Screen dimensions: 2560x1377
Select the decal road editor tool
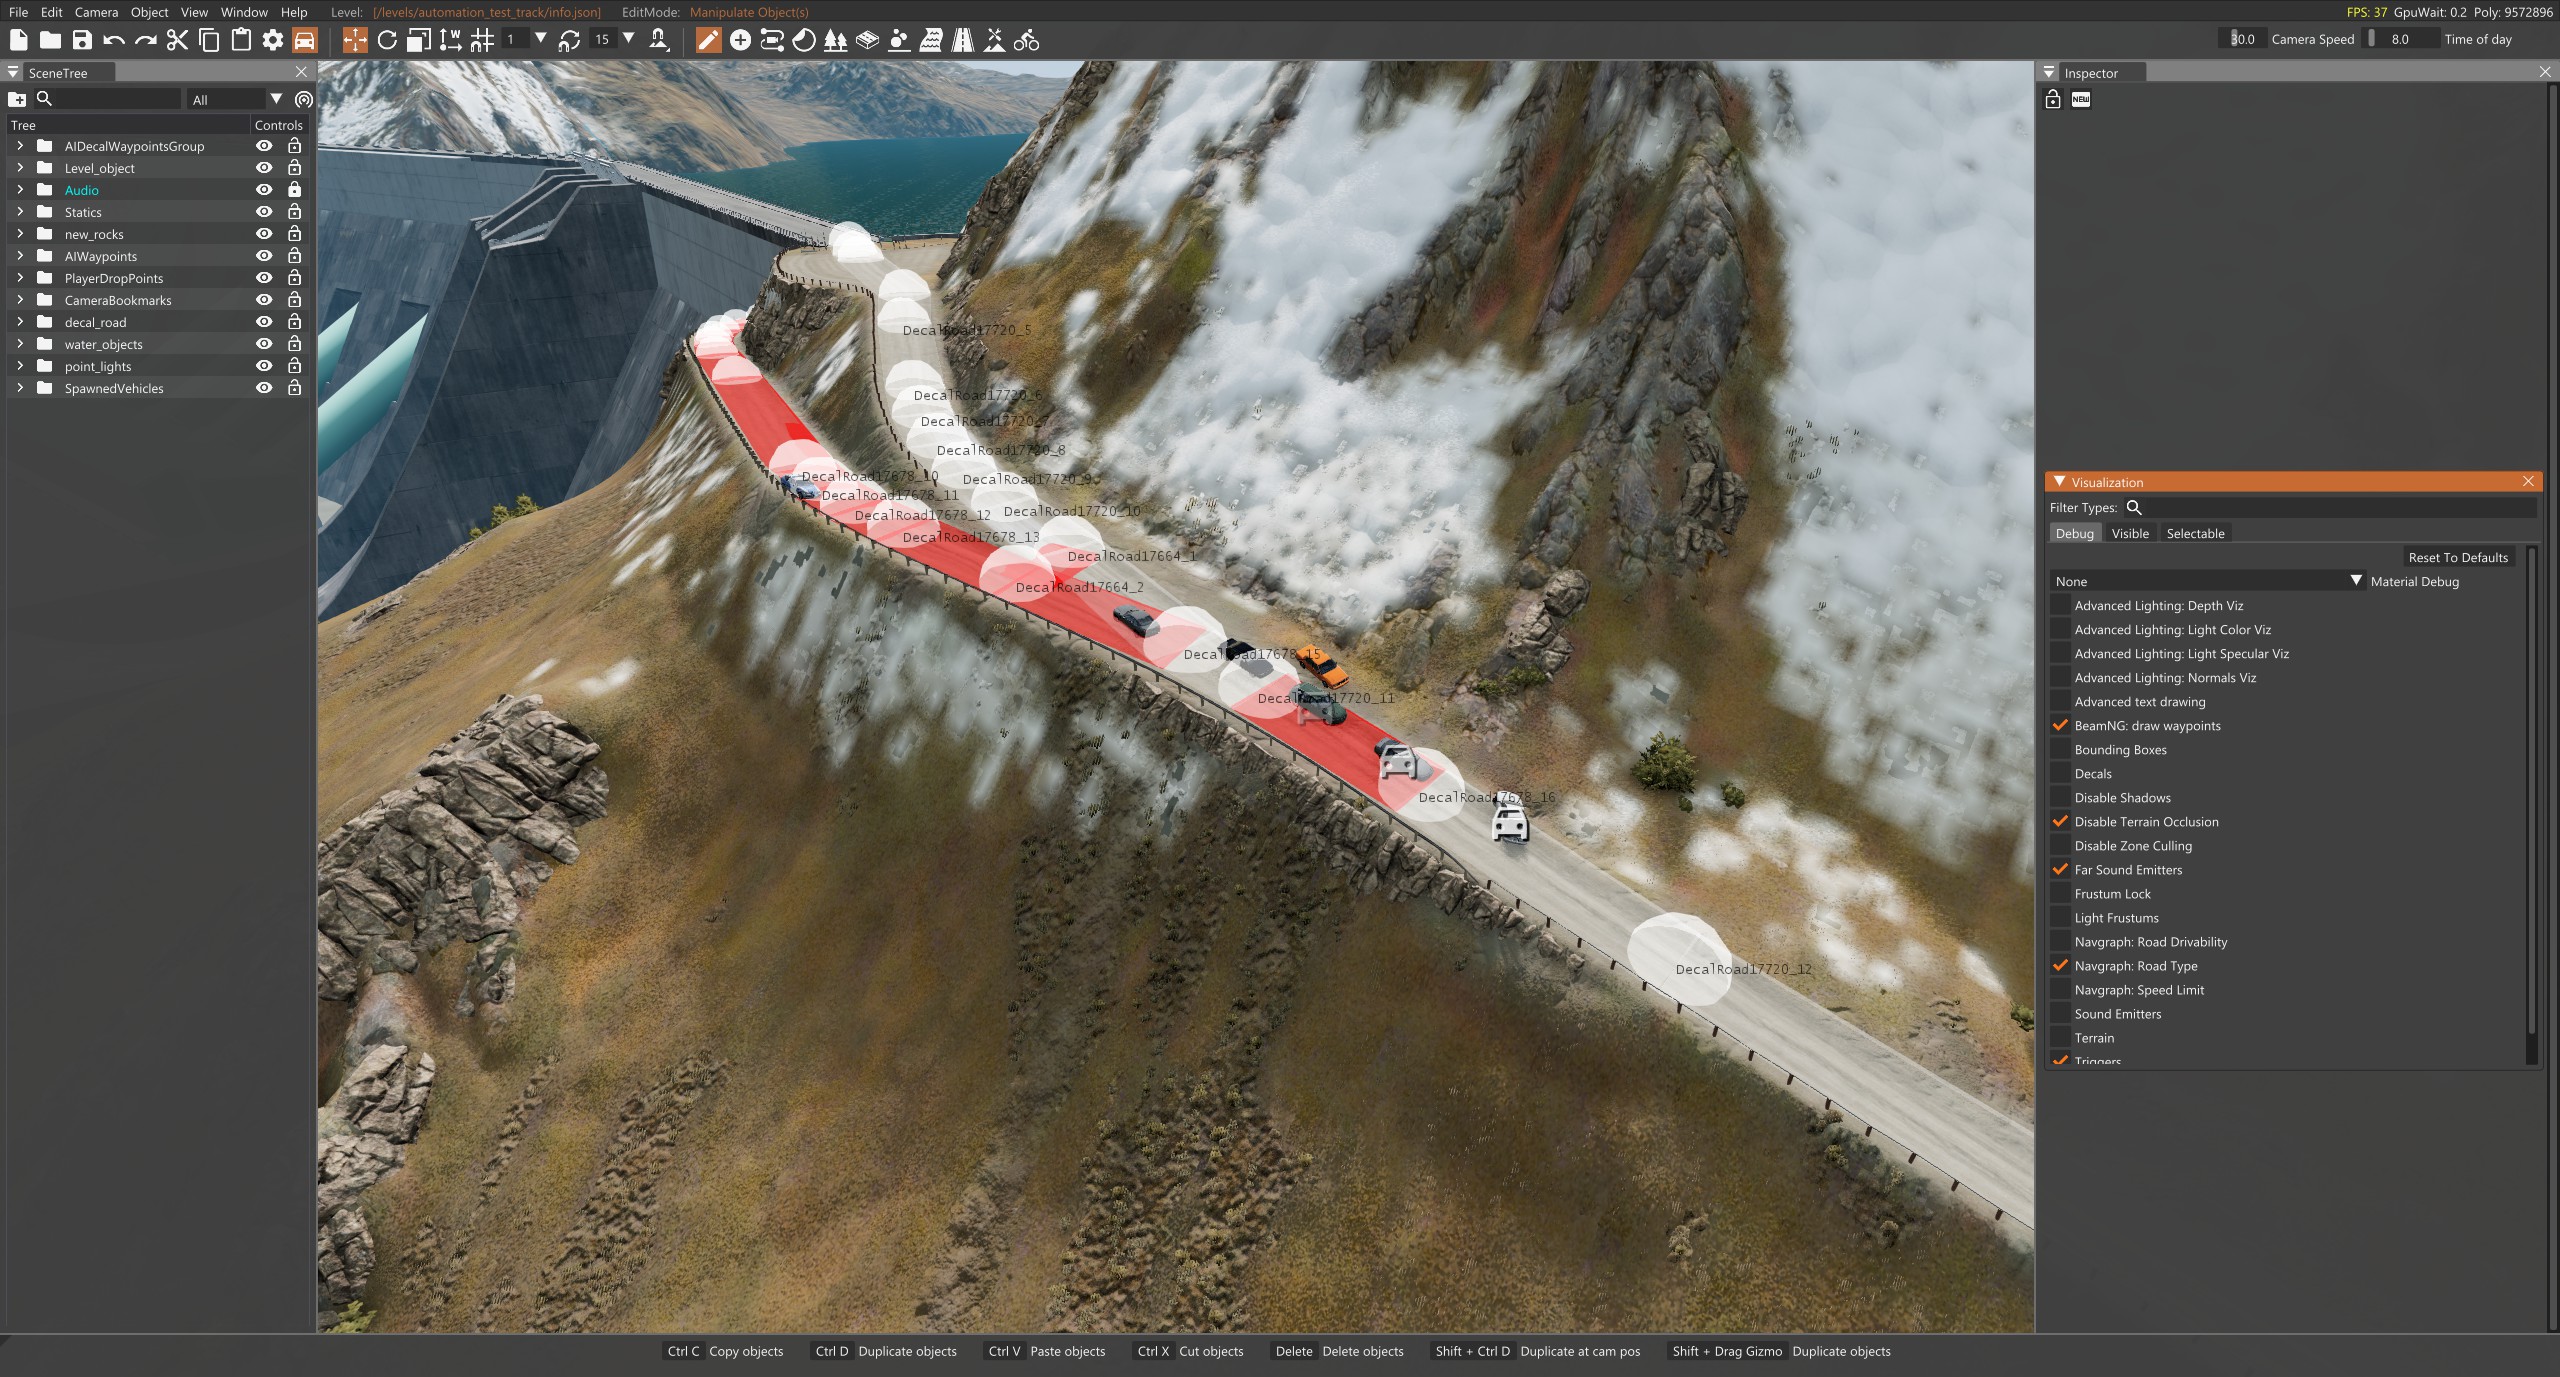pos(963,40)
